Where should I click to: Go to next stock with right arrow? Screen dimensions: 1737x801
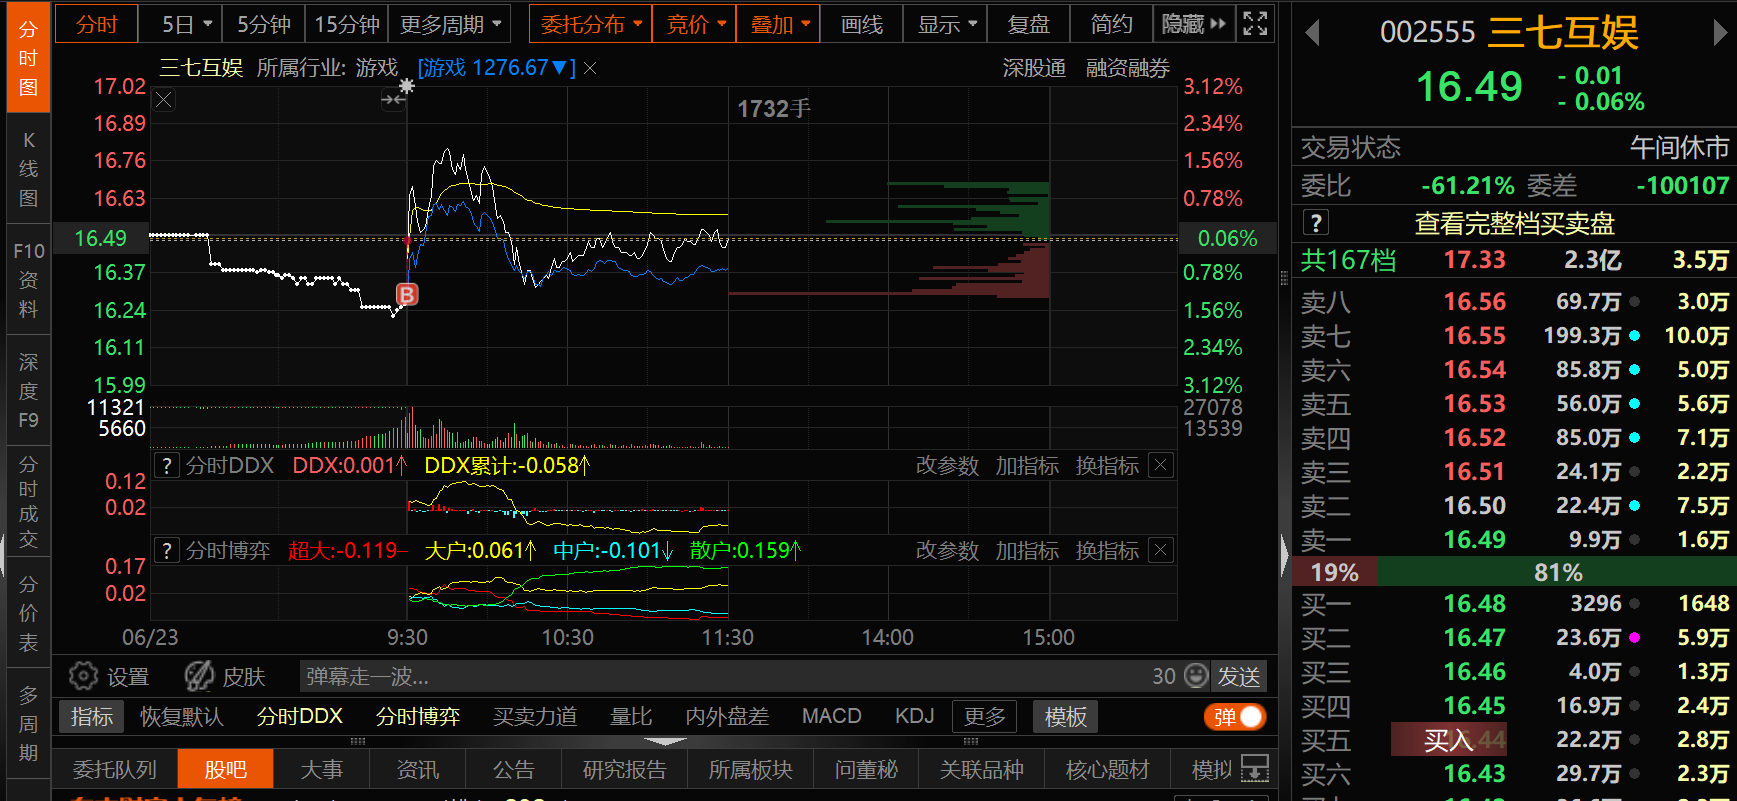pos(1720,33)
